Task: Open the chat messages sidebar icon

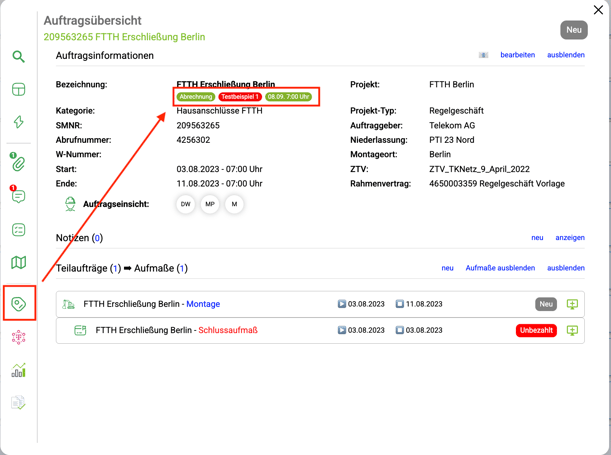Action: pyautogui.click(x=18, y=197)
